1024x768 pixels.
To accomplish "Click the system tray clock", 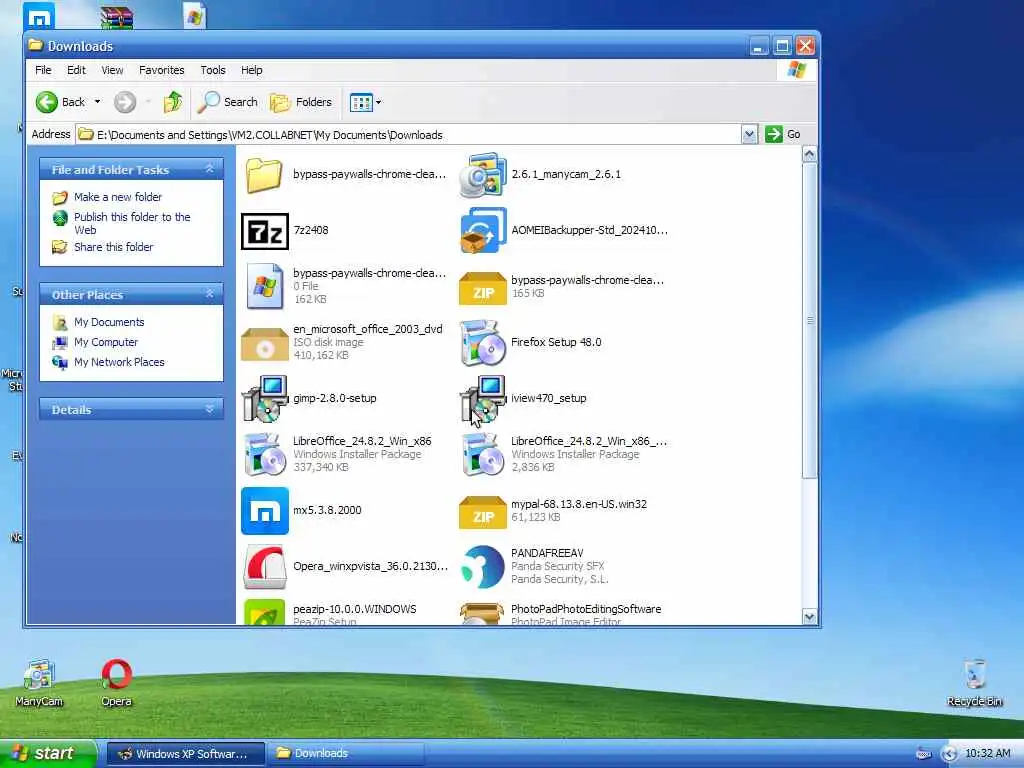I will pyautogui.click(x=987, y=753).
